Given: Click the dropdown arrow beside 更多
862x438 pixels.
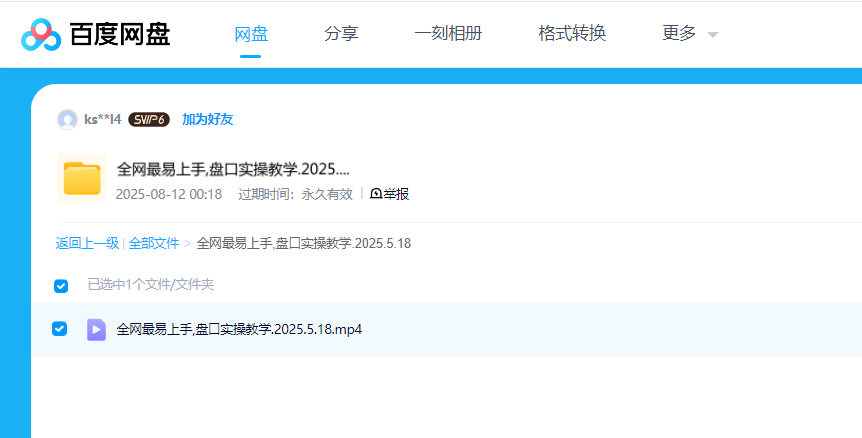Looking at the screenshot, I should tap(713, 35).
